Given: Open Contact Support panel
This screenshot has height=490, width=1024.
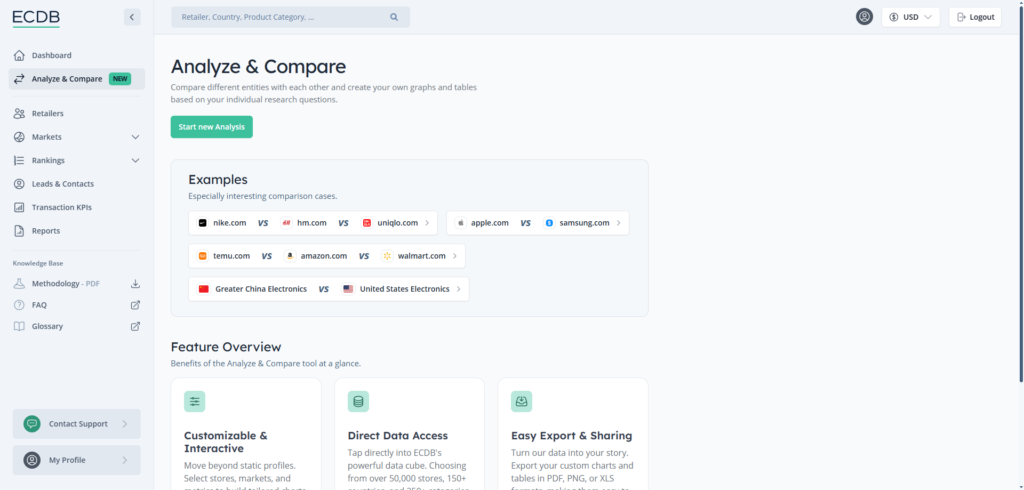Looking at the screenshot, I should [x=76, y=424].
